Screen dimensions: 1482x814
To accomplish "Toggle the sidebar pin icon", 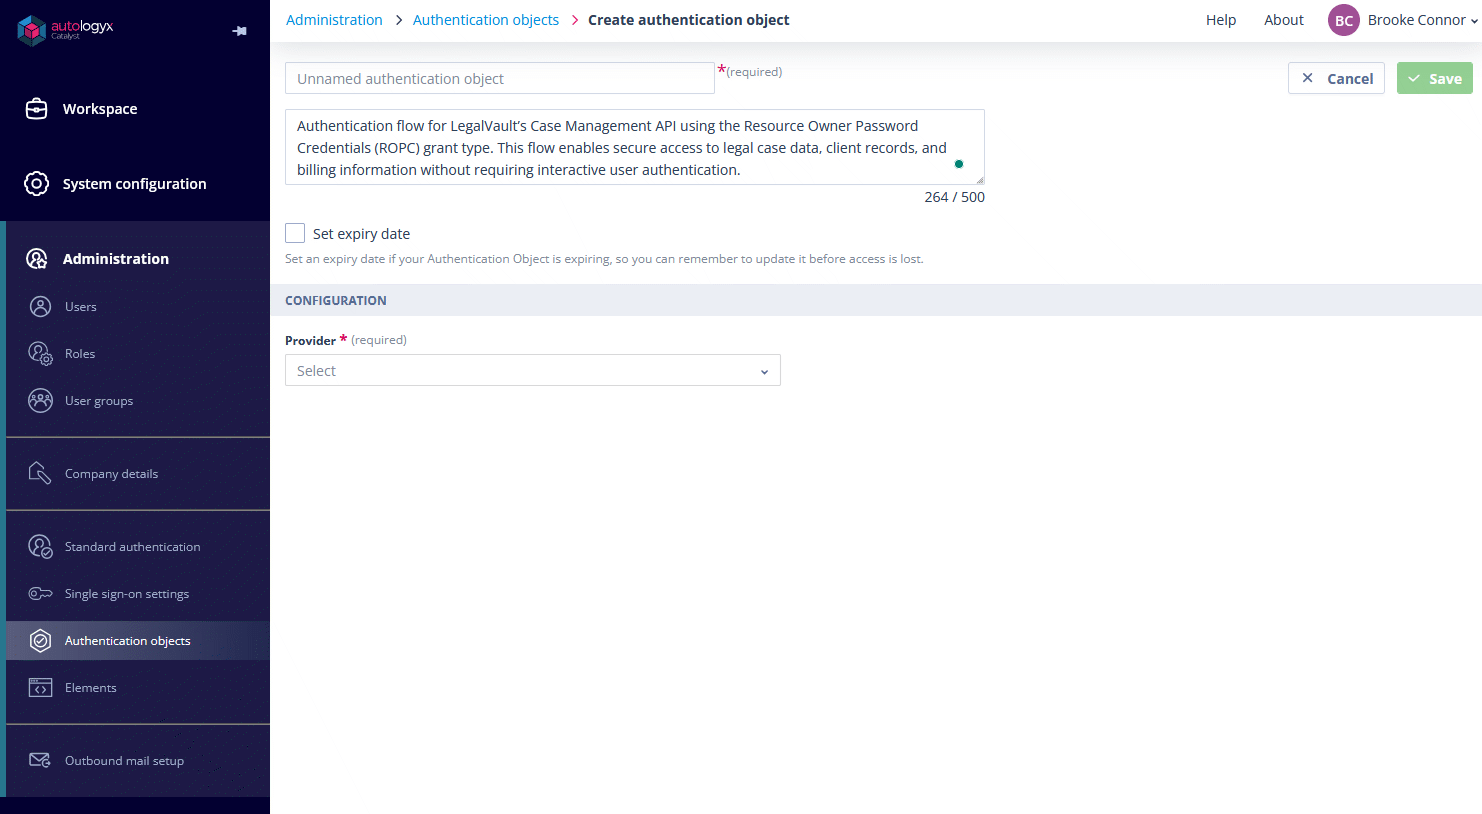I will (x=240, y=31).
